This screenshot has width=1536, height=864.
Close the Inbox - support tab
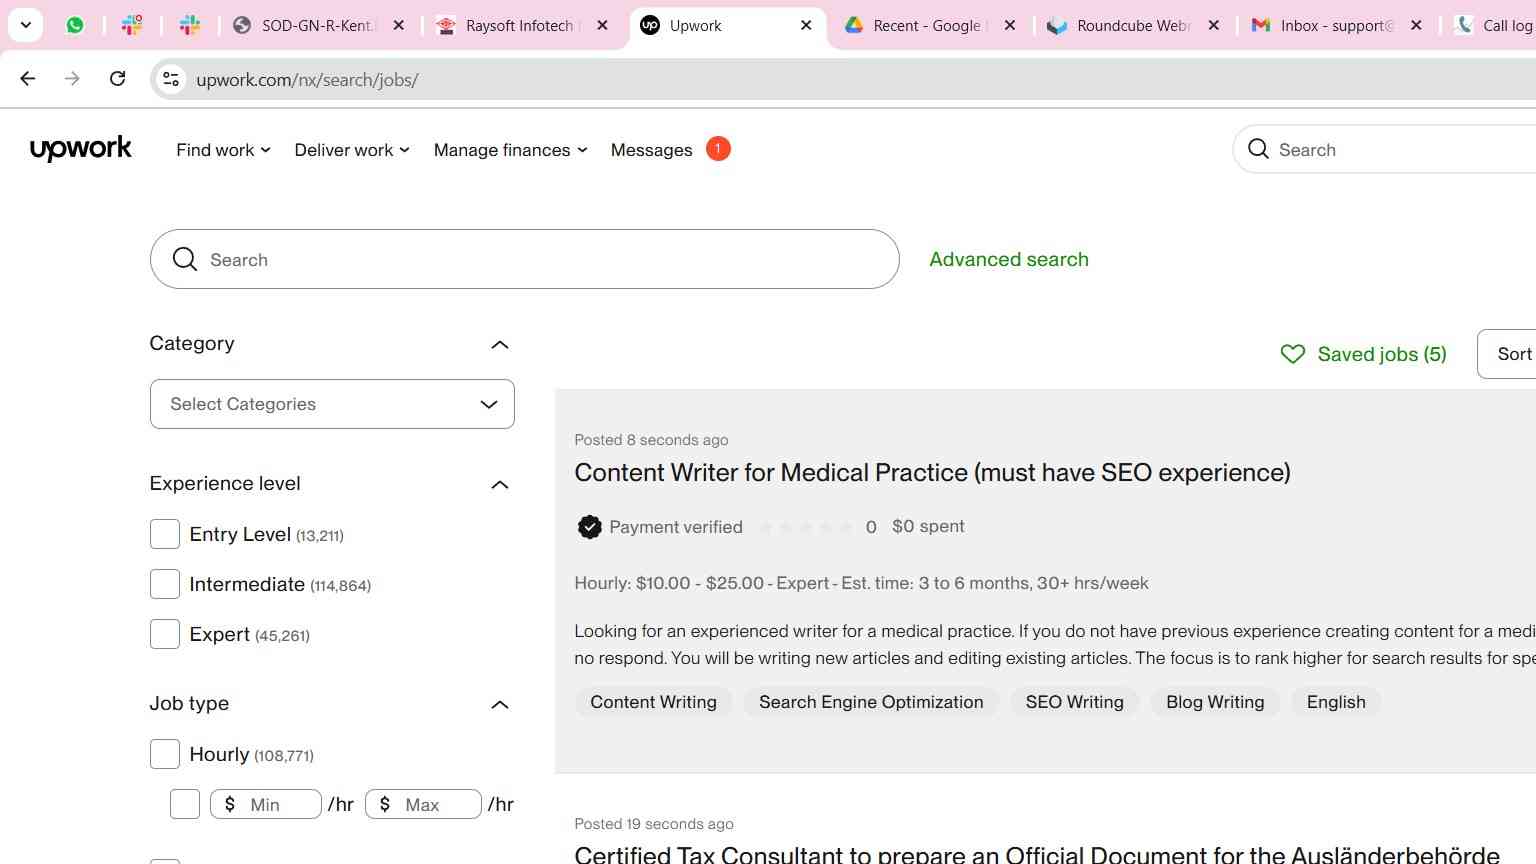coord(1416,26)
